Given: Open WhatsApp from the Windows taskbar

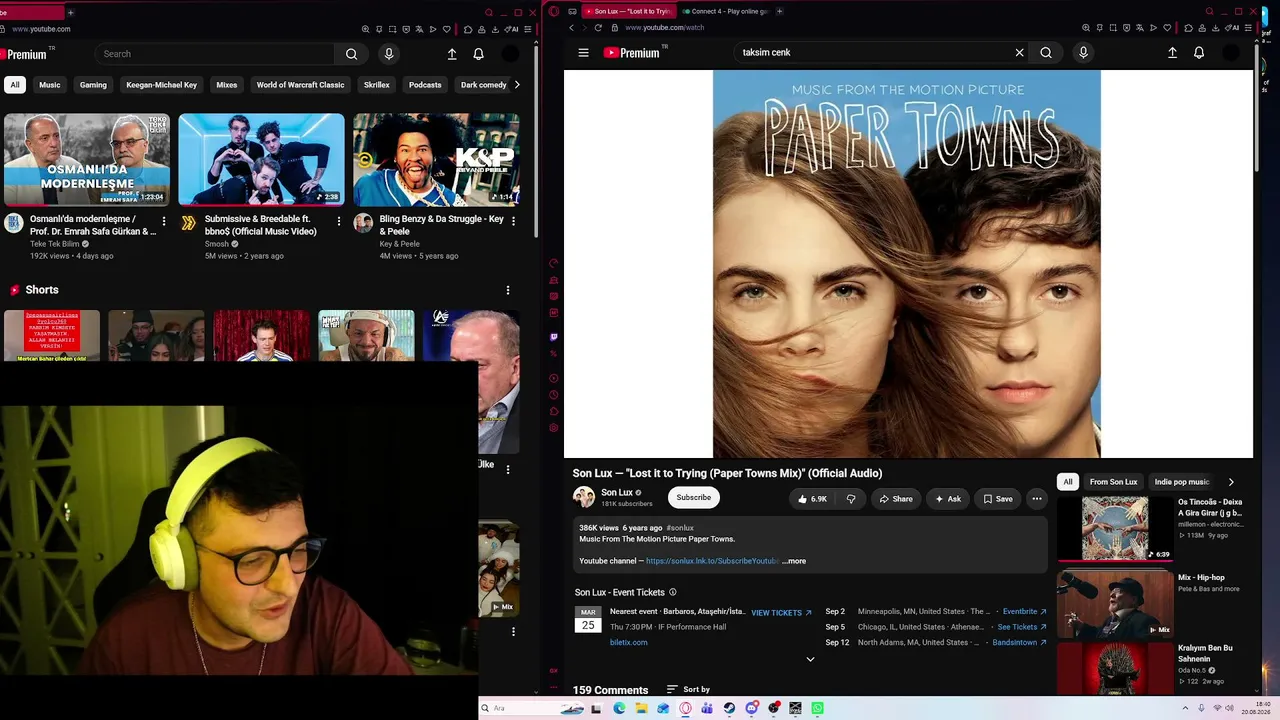Looking at the screenshot, I should (817, 708).
